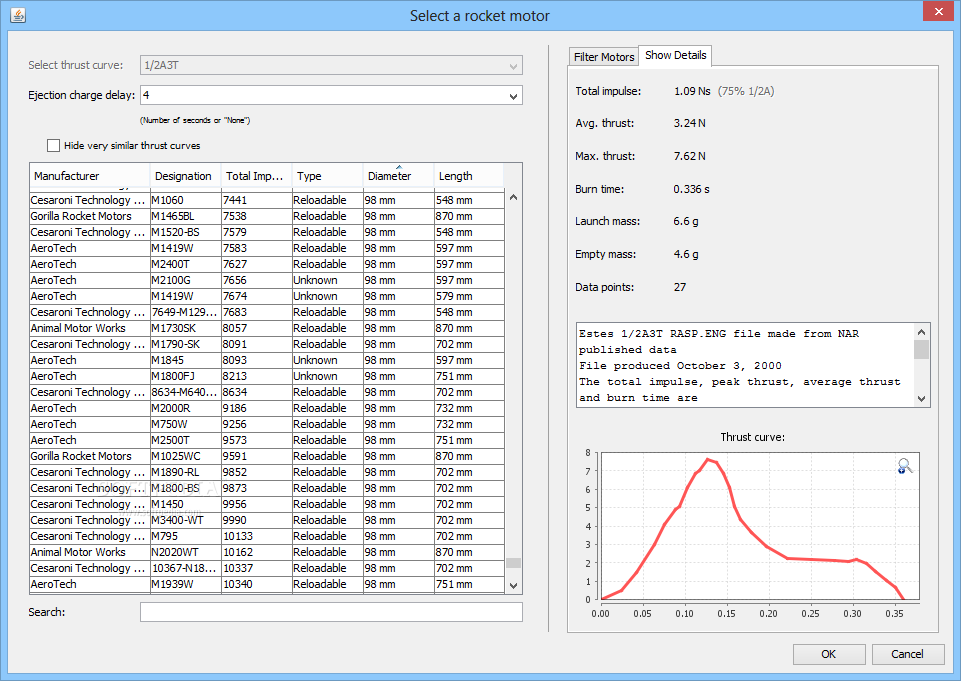The image size is (961, 681).
Task: Select the M1939W AeroTech row
Action: (267, 584)
